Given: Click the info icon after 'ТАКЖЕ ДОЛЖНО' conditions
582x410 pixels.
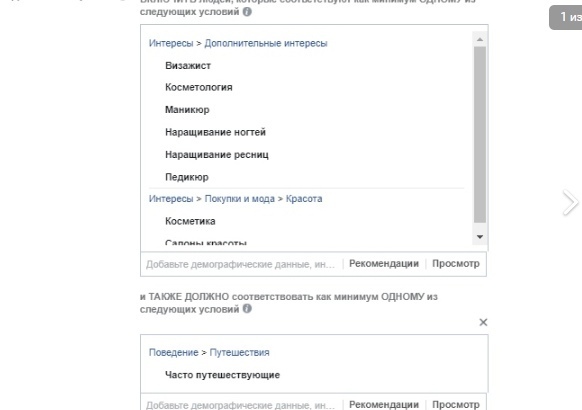Looking at the screenshot, I should [247, 308].
